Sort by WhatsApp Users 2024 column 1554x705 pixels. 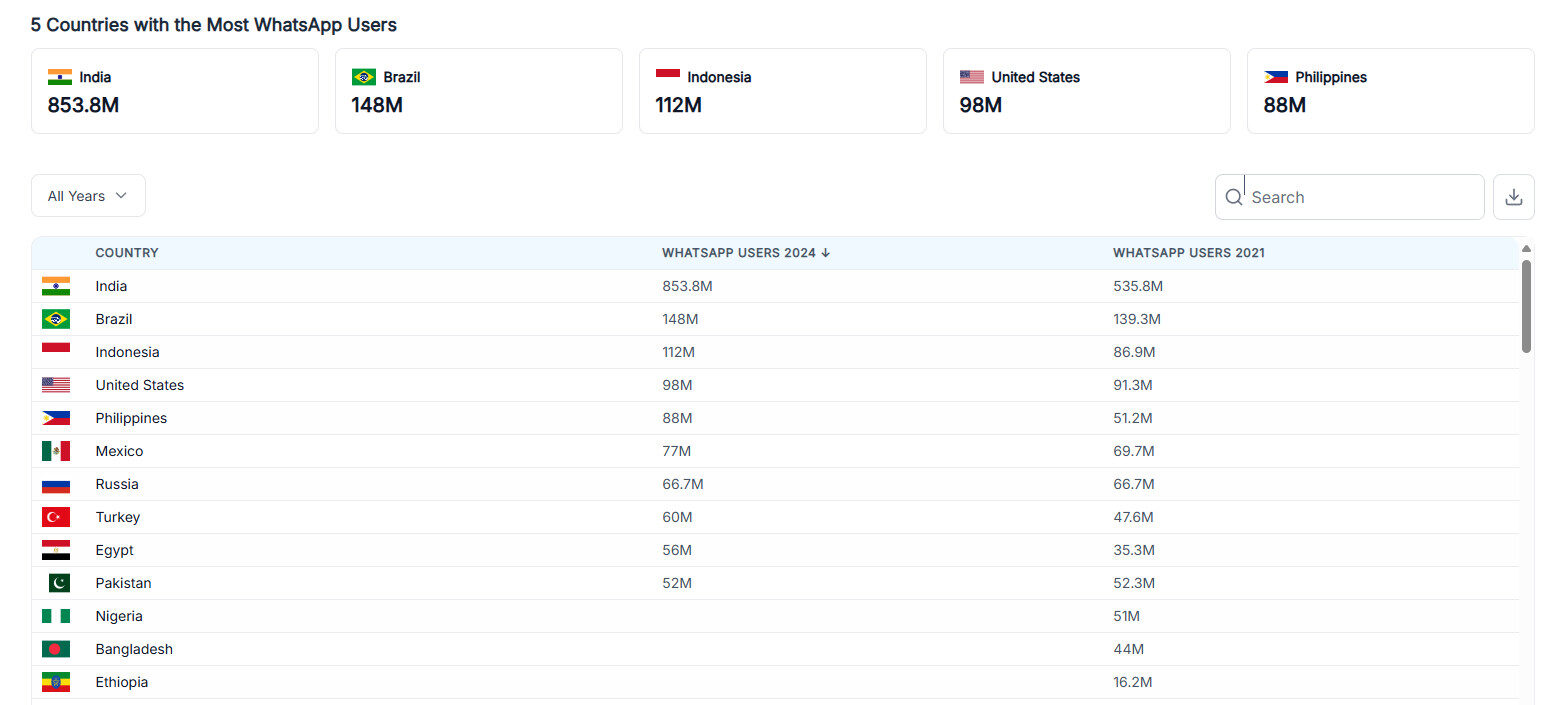tap(745, 253)
